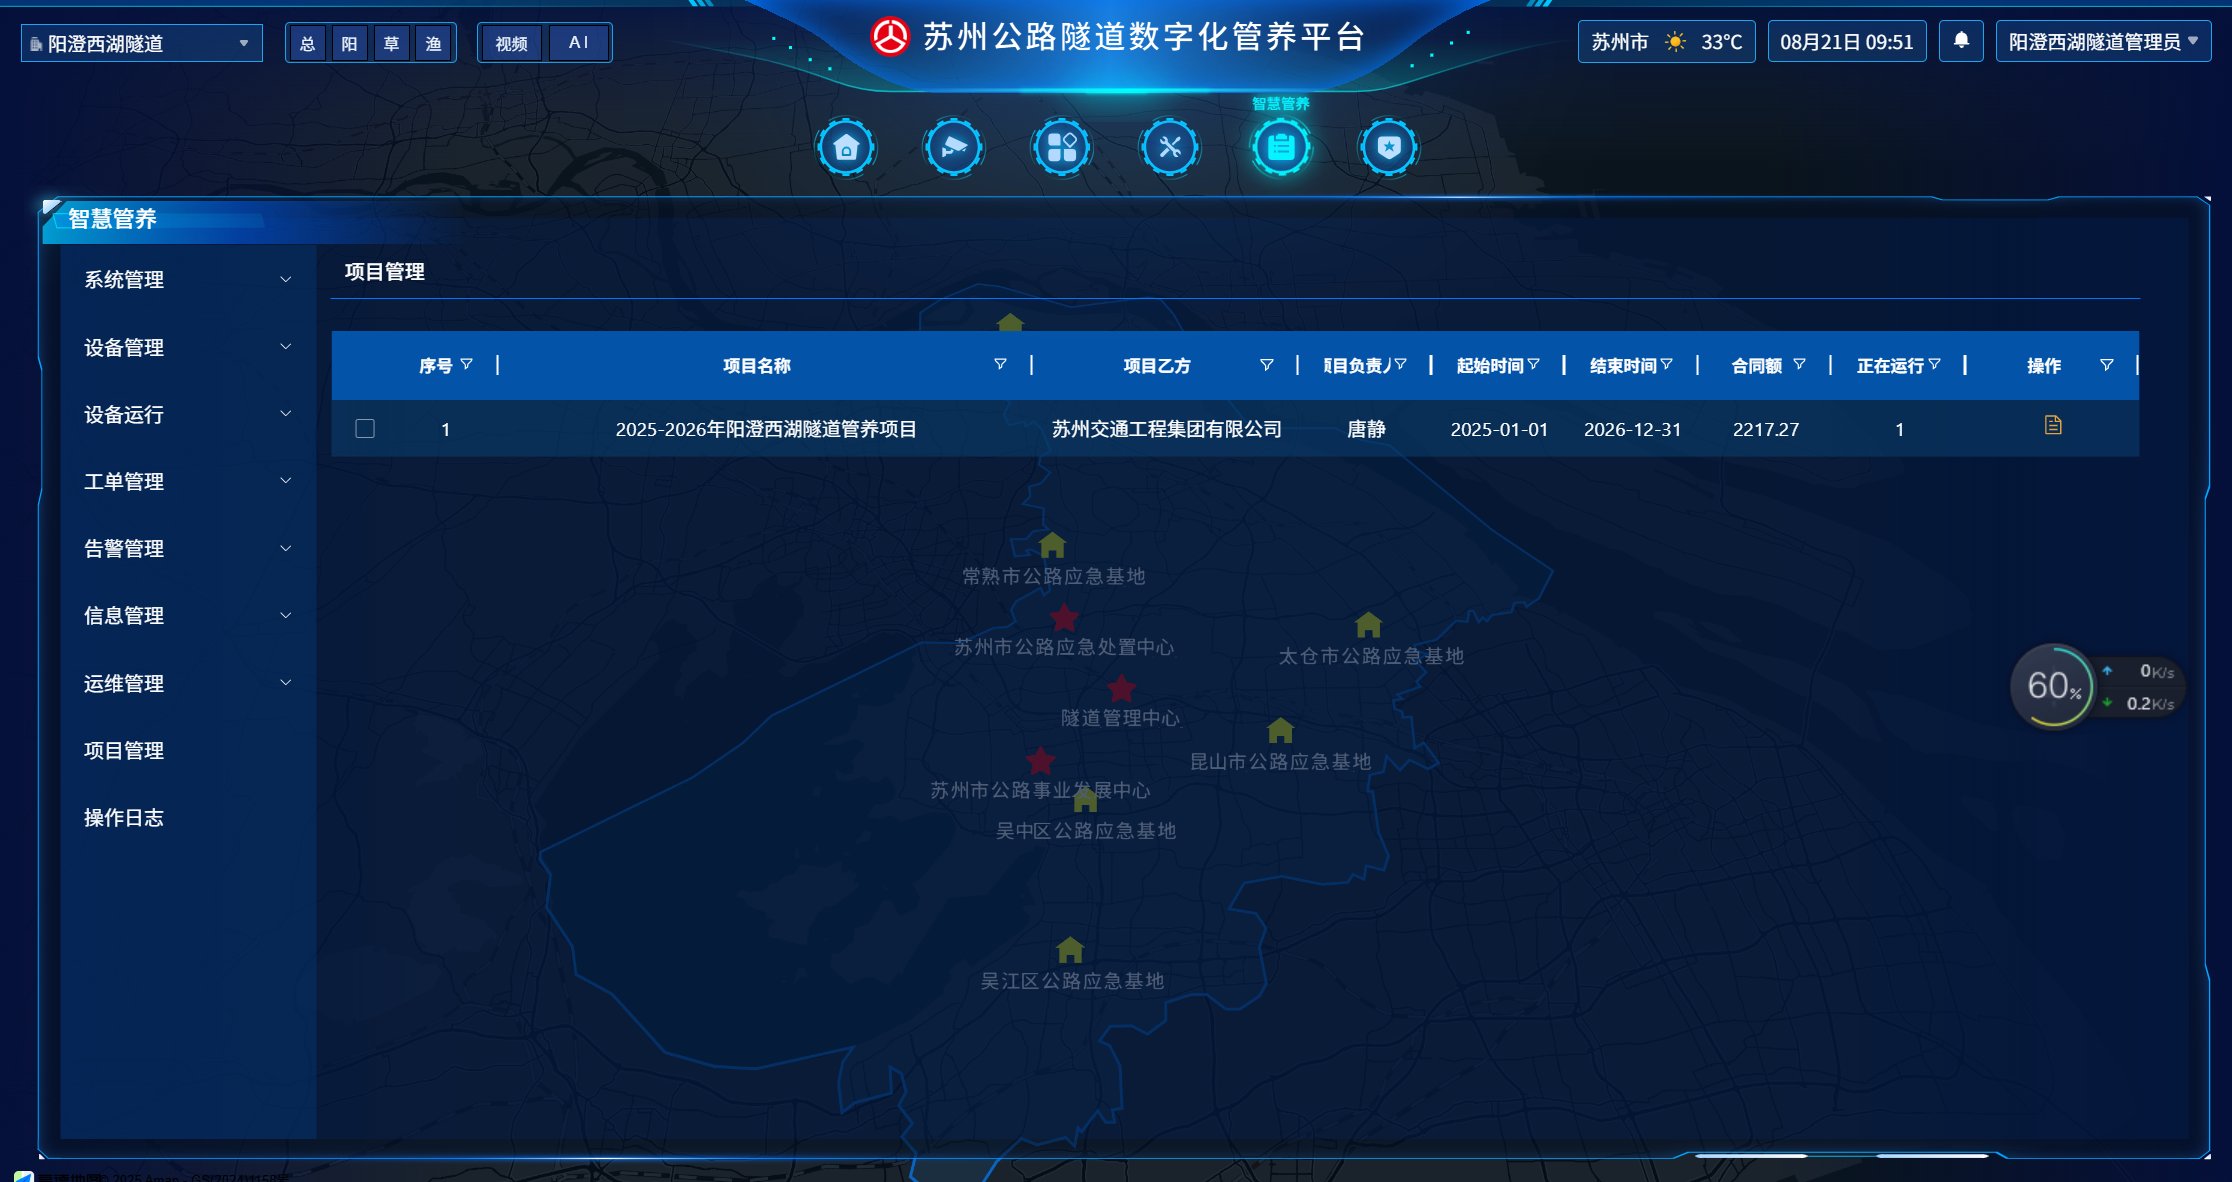
Task: Click the 总 tunnel shortcut button
Action: 308,43
